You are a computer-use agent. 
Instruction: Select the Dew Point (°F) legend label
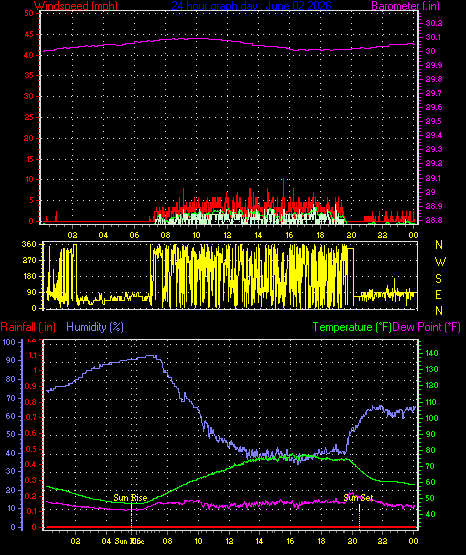tap(427, 327)
